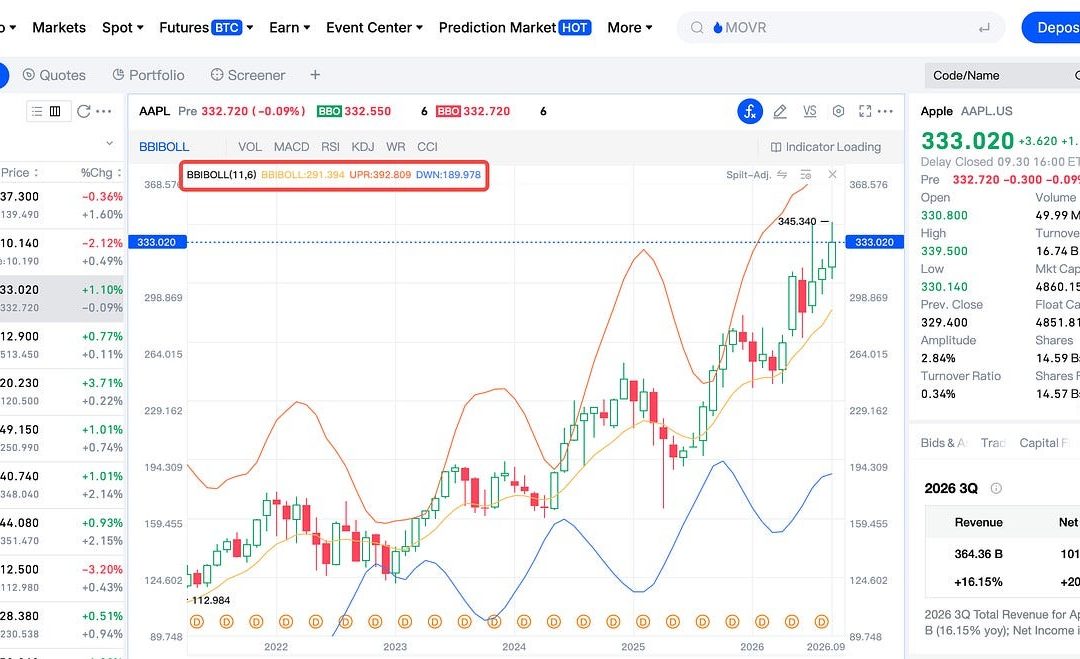Open the Screener tab
The height and width of the screenshot is (659, 1080).
coord(248,75)
